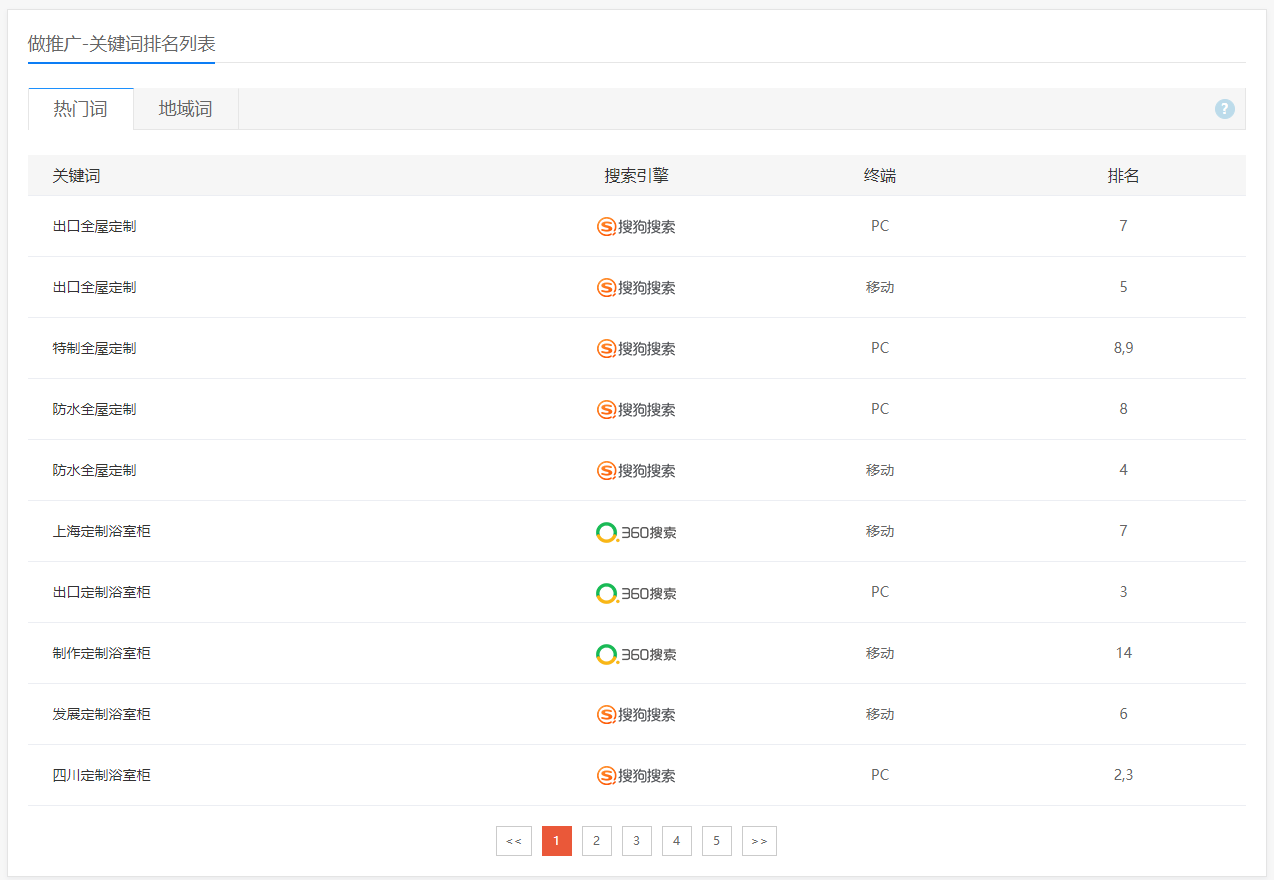Click Sogou logo in 发展定制浴室柜 row
Image resolution: width=1274 pixels, height=880 pixels.
(x=636, y=715)
